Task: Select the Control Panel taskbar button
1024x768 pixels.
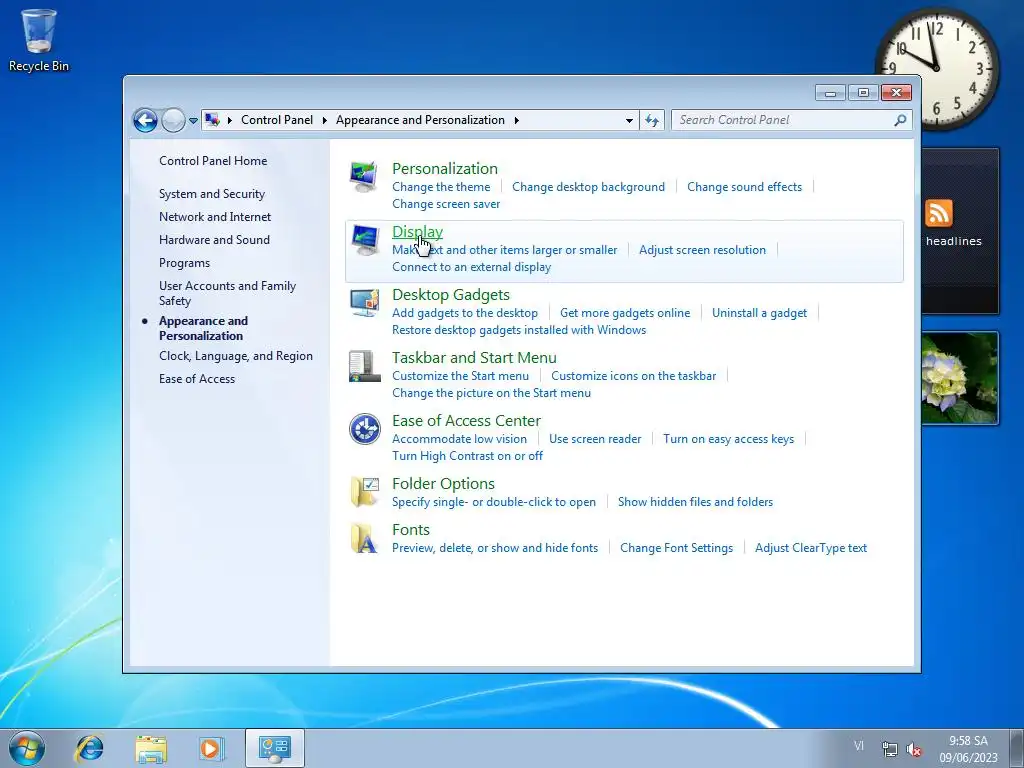Action: click(275, 748)
